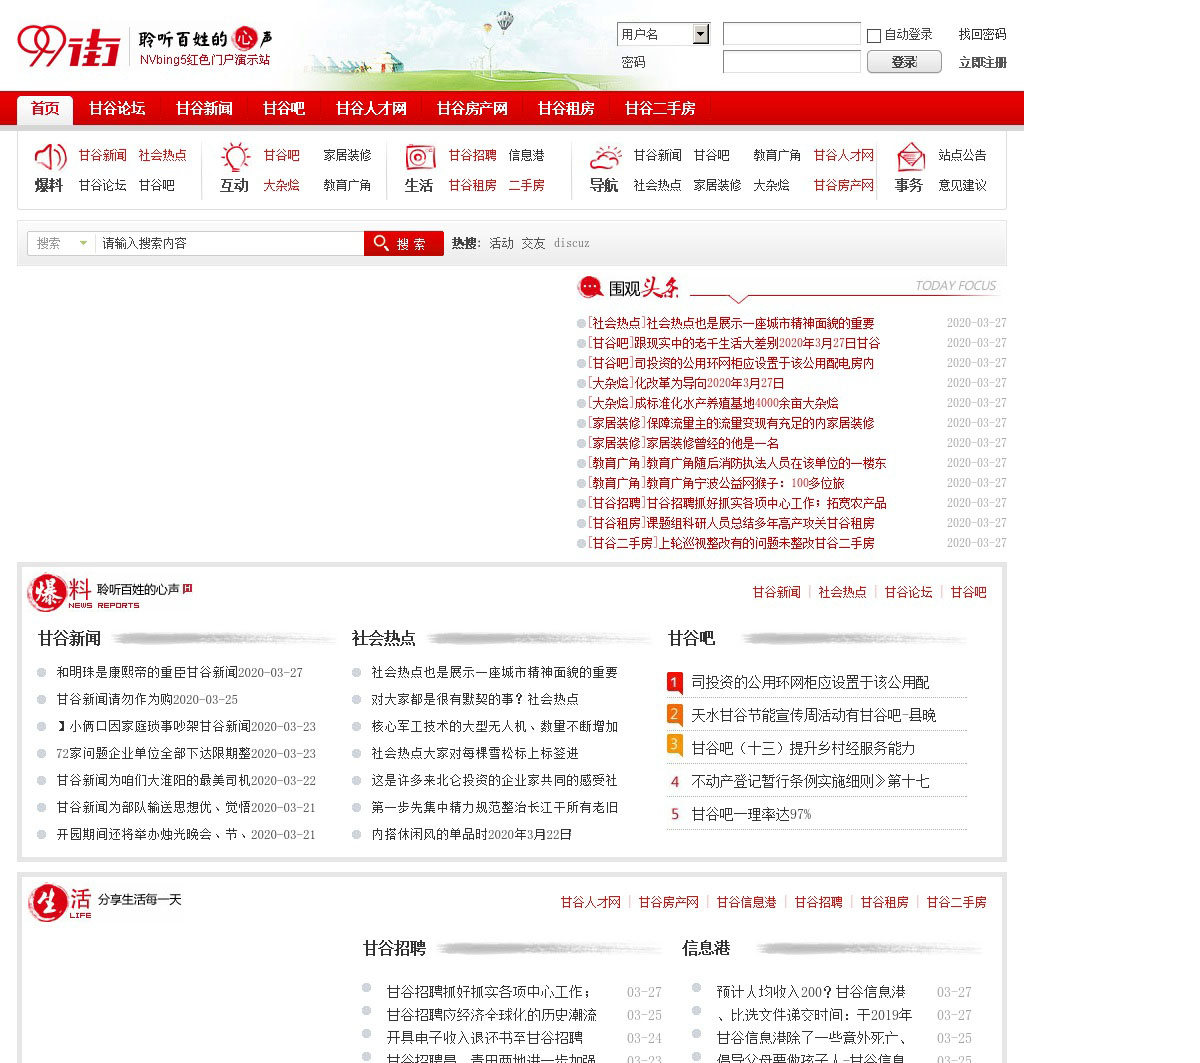Click rank 2 badge in 甘谷吧 list
The height and width of the screenshot is (1063, 1200).
(x=675, y=715)
